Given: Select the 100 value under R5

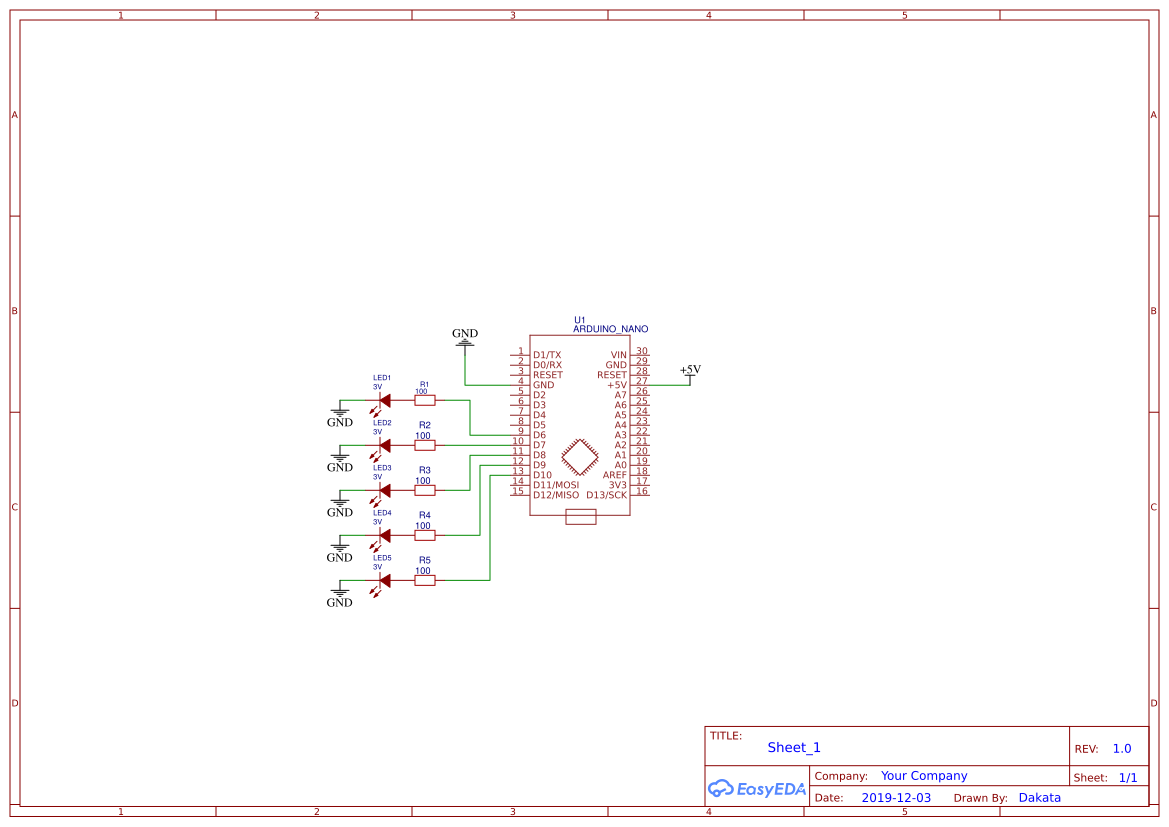Looking at the screenshot, I should coord(423,570).
